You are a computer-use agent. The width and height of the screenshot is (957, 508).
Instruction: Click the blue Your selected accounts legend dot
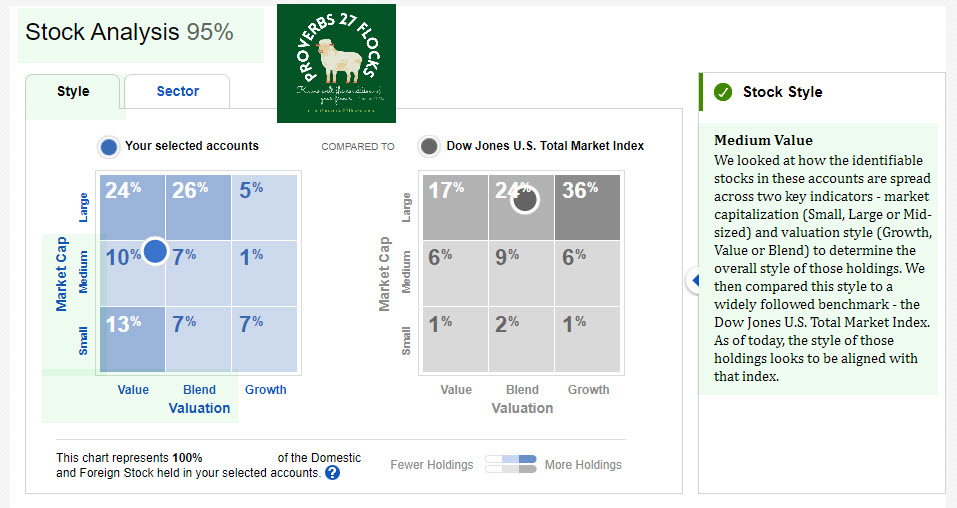click(109, 147)
